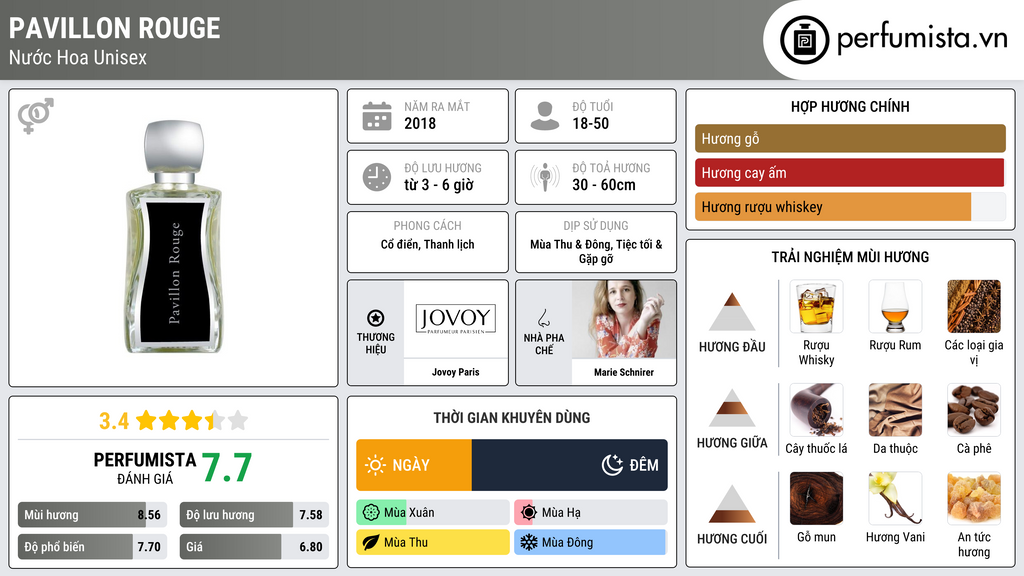Select the Cây thuốc lá note image
1024x576 pixels.
click(x=816, y=410)
